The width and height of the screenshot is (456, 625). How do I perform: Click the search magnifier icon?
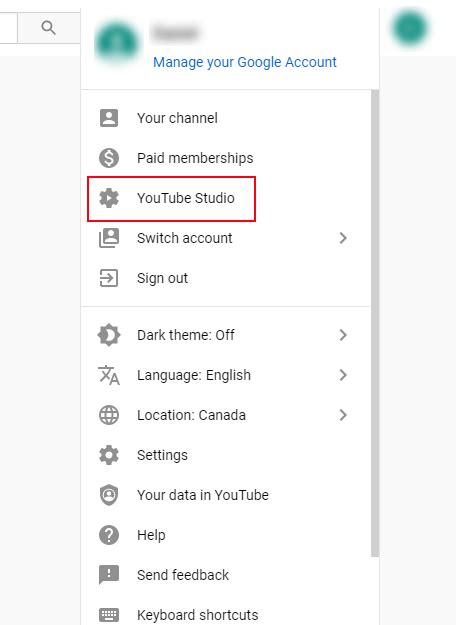[48, 28]
